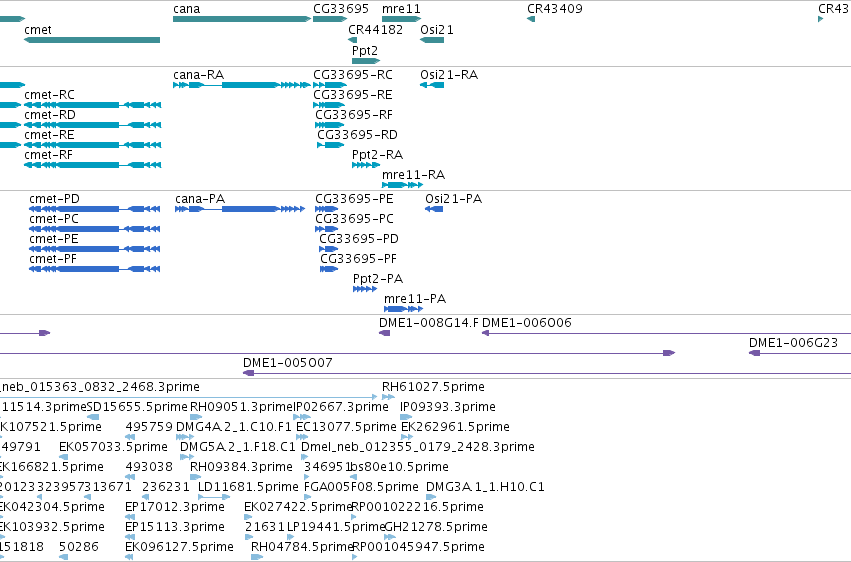The height and width of the screenshot is (562, 851).
Task: Select the EK027422.5prime EST label
Action: click(x=299, y=508)
